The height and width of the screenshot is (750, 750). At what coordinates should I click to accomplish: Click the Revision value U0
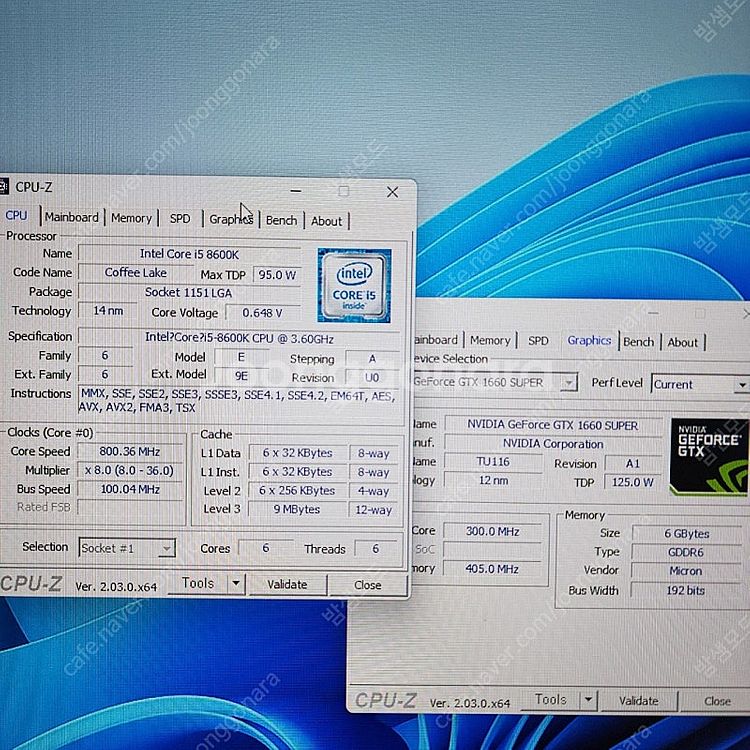pos(372,377)
